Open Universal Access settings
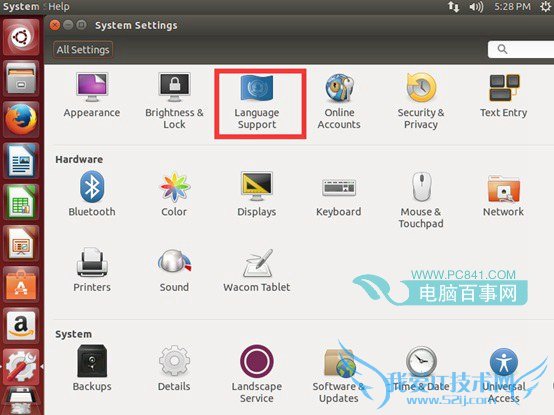Screen dimensions: 554x415 [503, 375]
